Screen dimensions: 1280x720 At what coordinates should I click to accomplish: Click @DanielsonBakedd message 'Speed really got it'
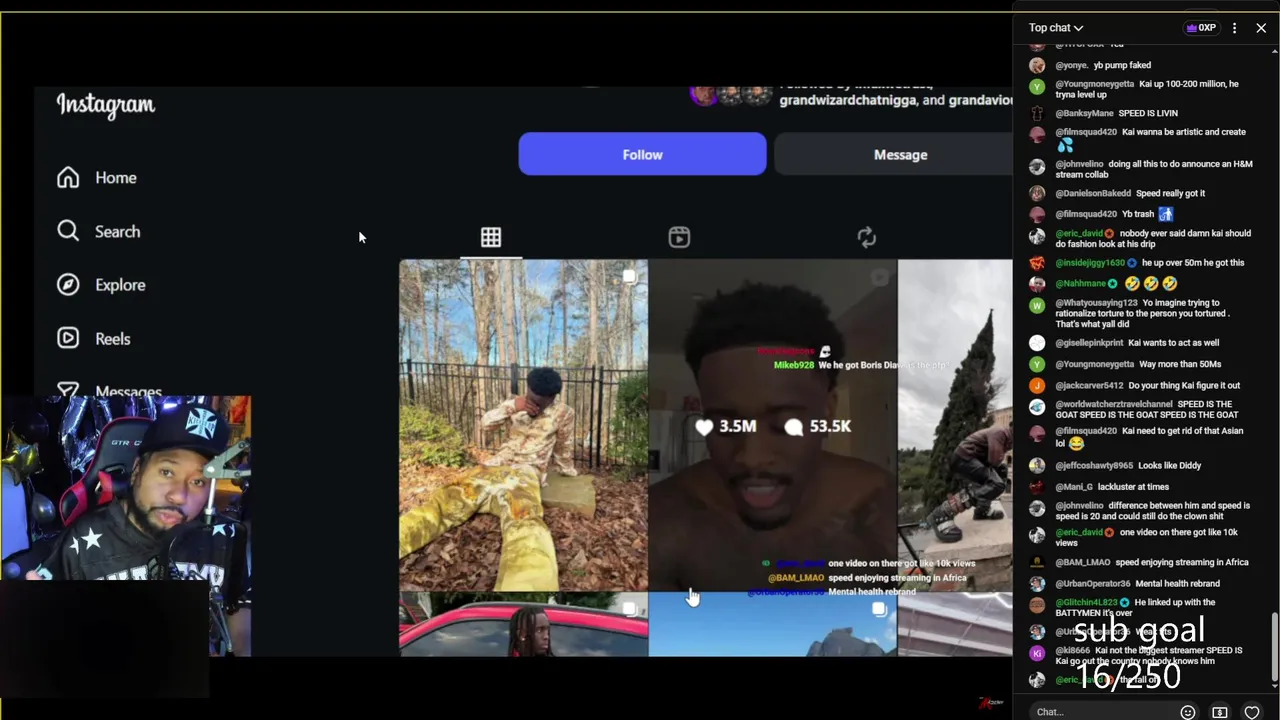tap(1130, 193)
